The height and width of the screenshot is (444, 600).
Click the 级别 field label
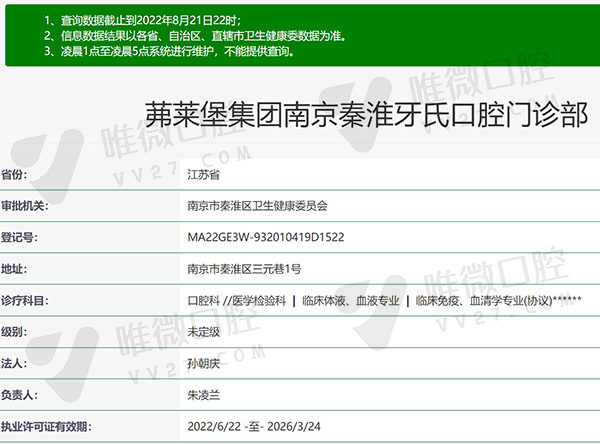pyautogui.click(x=14, y=332)
